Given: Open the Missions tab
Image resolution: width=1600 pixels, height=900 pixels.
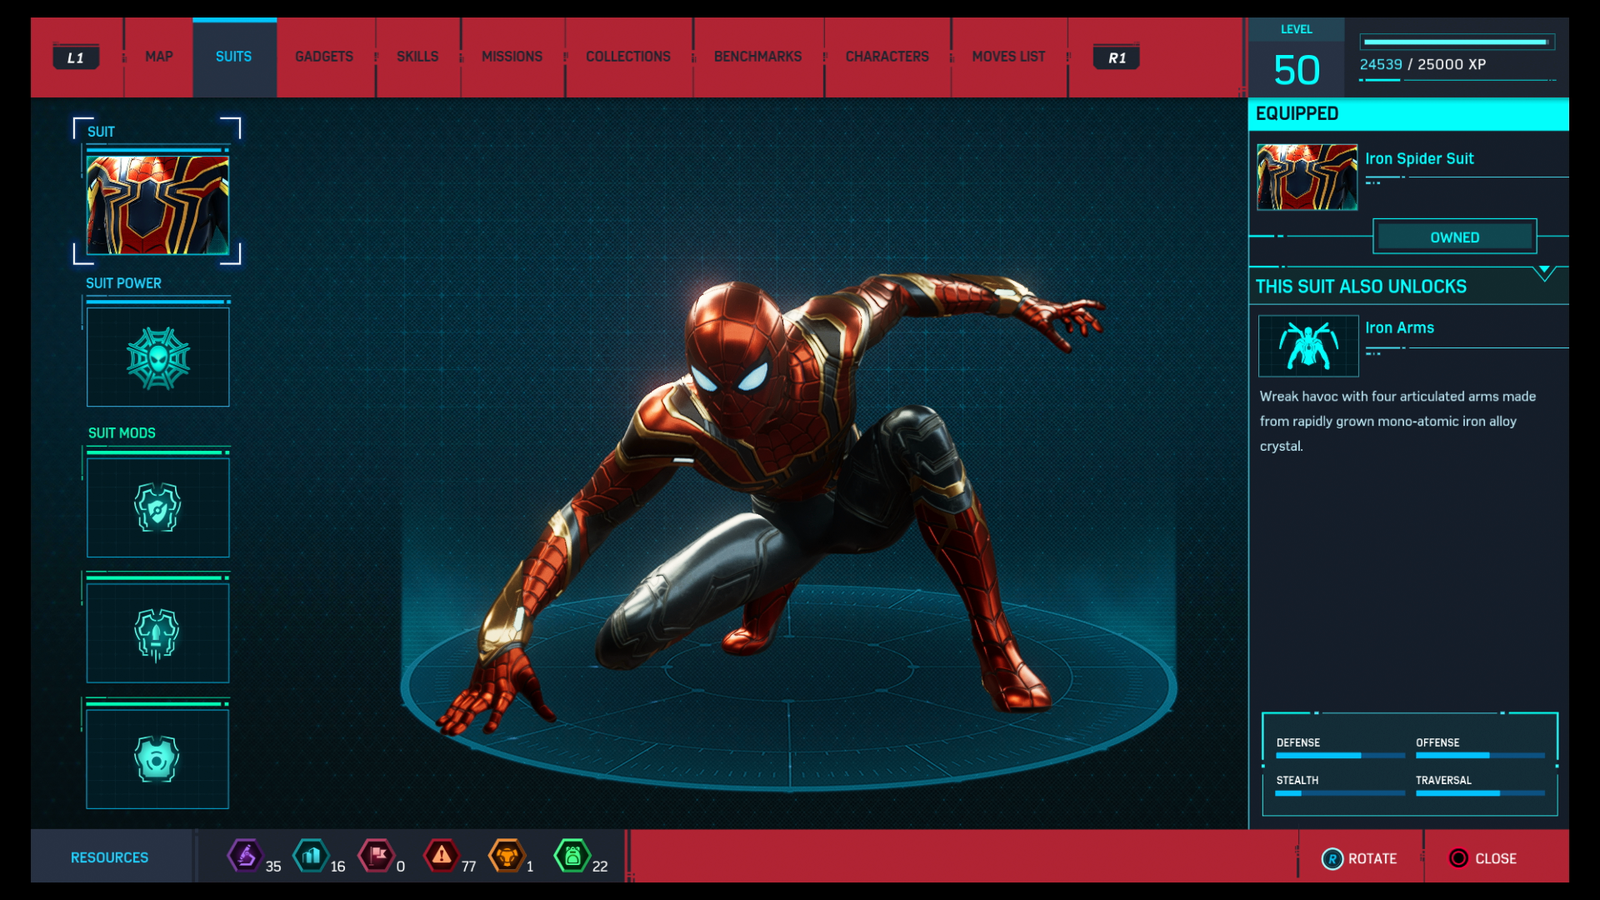Looking at the screenshot, I should tap(512, 57).
